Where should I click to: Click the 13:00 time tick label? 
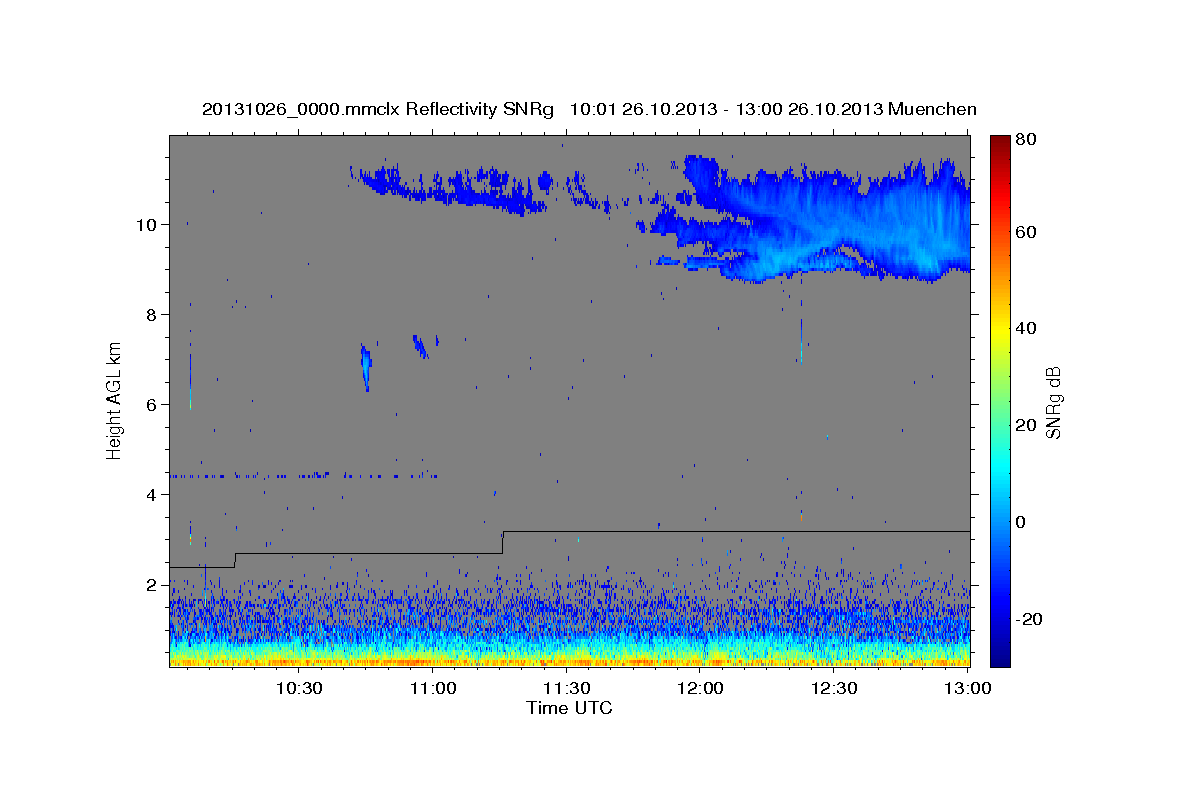(x=969, y=688)
